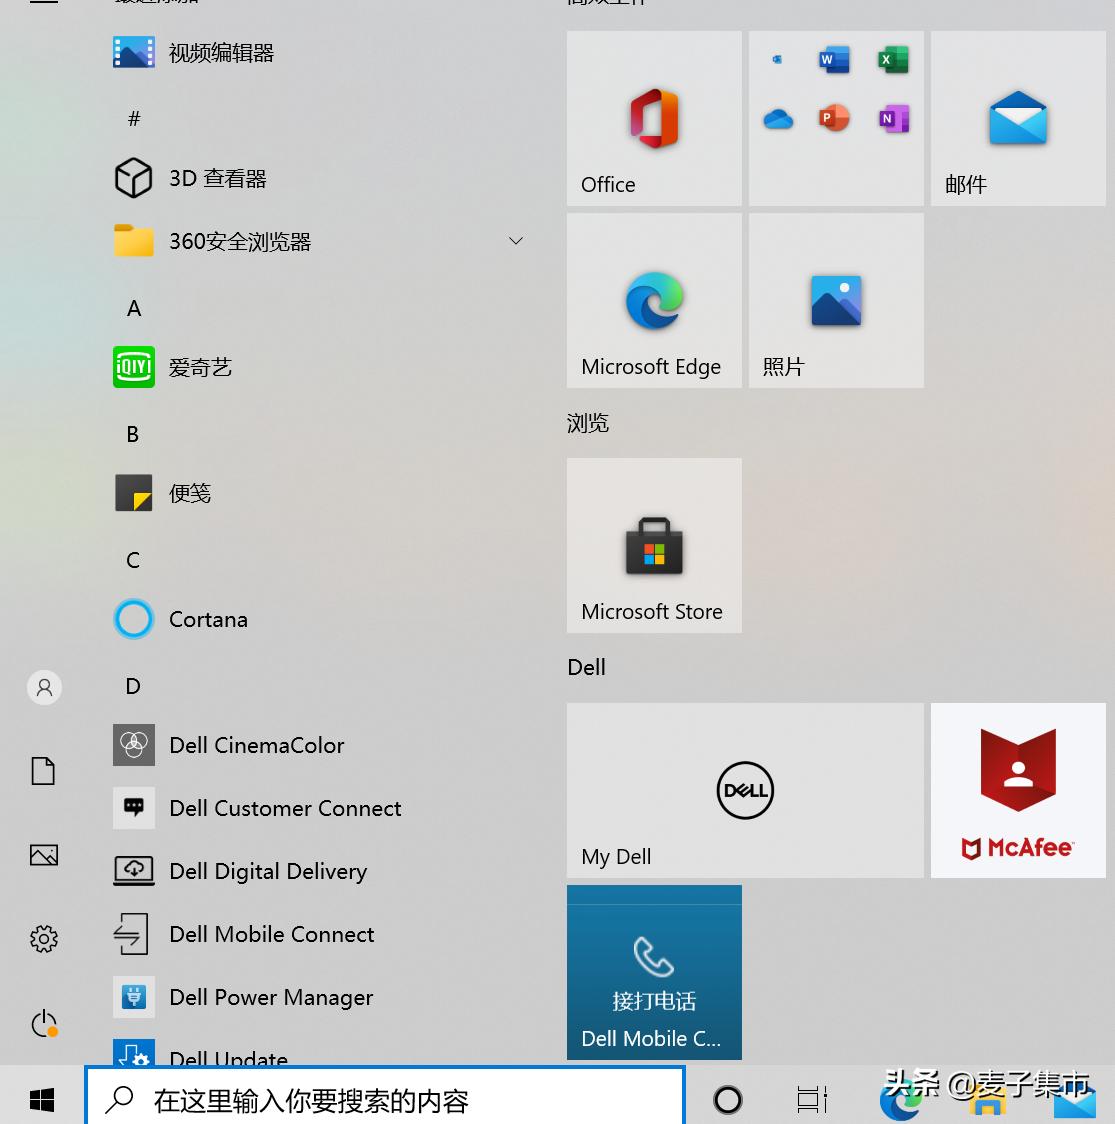This screenshot has width=1115, height=1124.
Task: Launch Dell Power Manager
Action: point(270,997)
